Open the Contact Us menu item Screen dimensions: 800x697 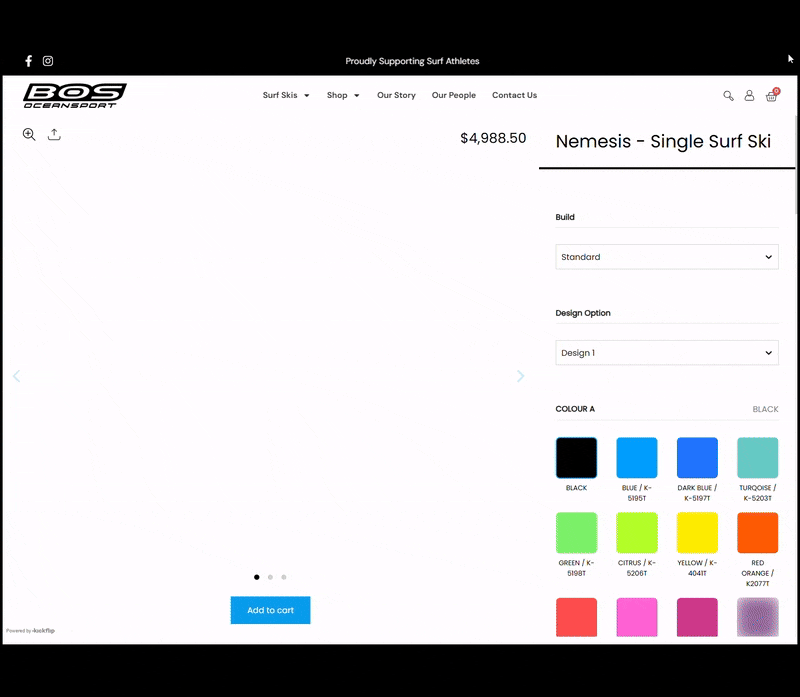514,95
